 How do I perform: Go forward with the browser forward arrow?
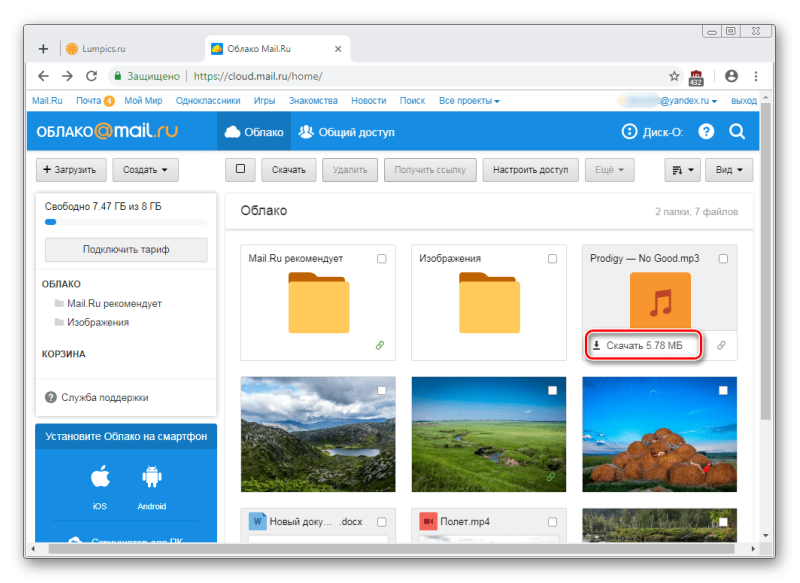(x=67, y=76)
